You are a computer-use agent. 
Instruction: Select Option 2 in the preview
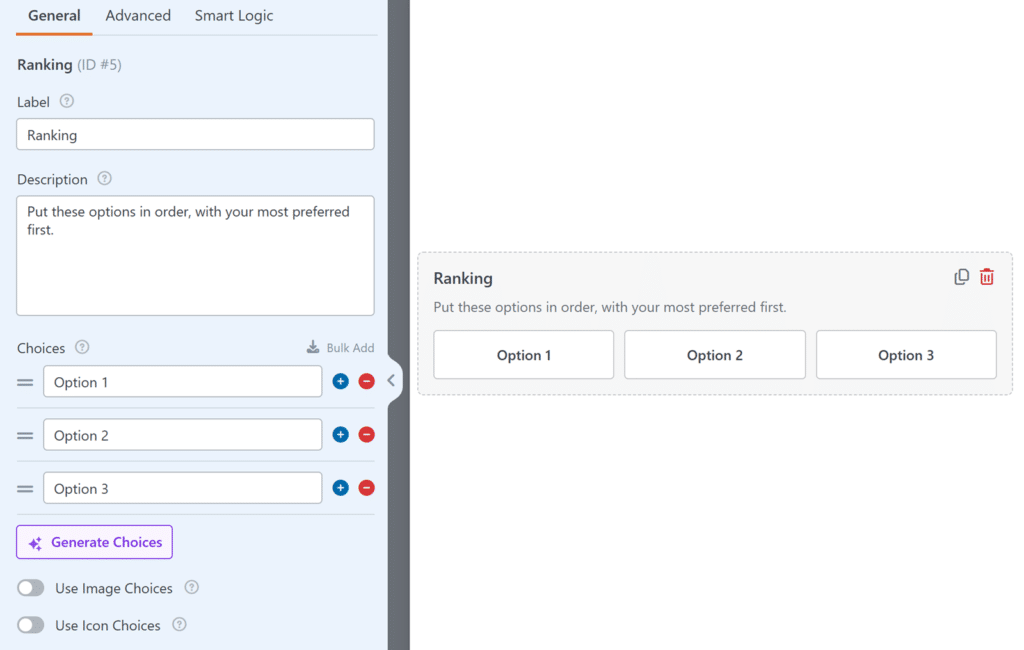coord(714,355)
